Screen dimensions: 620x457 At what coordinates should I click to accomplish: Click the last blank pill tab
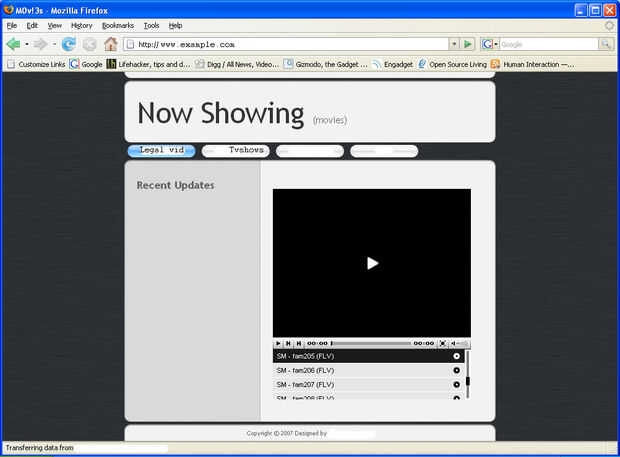[x=384, y=151]
